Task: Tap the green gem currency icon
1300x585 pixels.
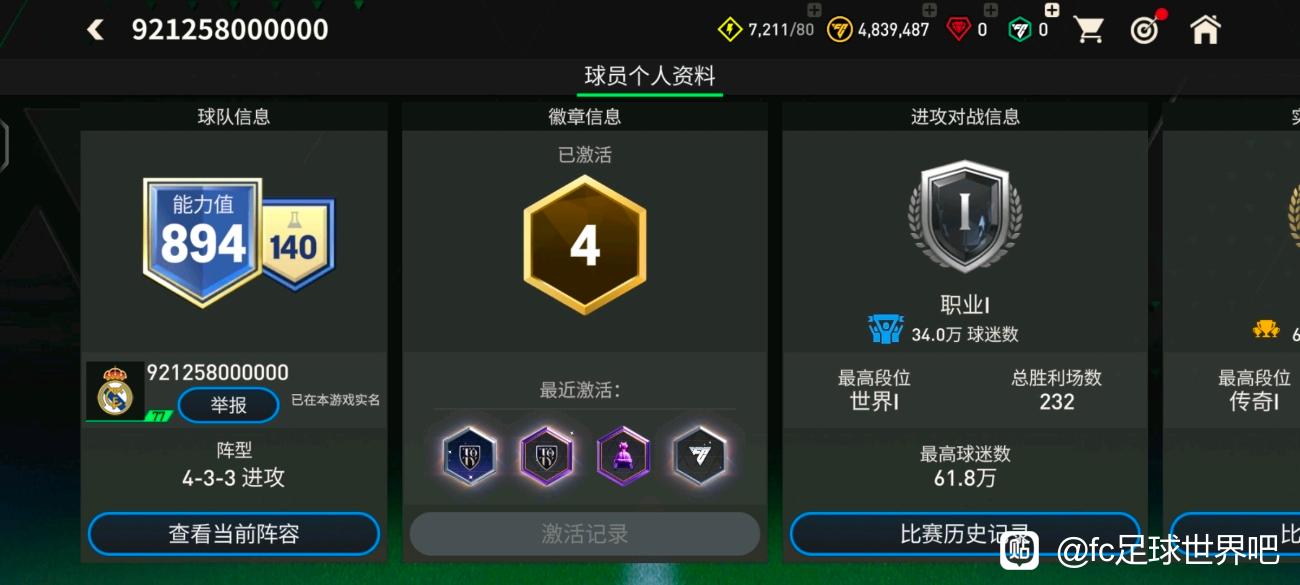Action: [x=1019, y=30]
